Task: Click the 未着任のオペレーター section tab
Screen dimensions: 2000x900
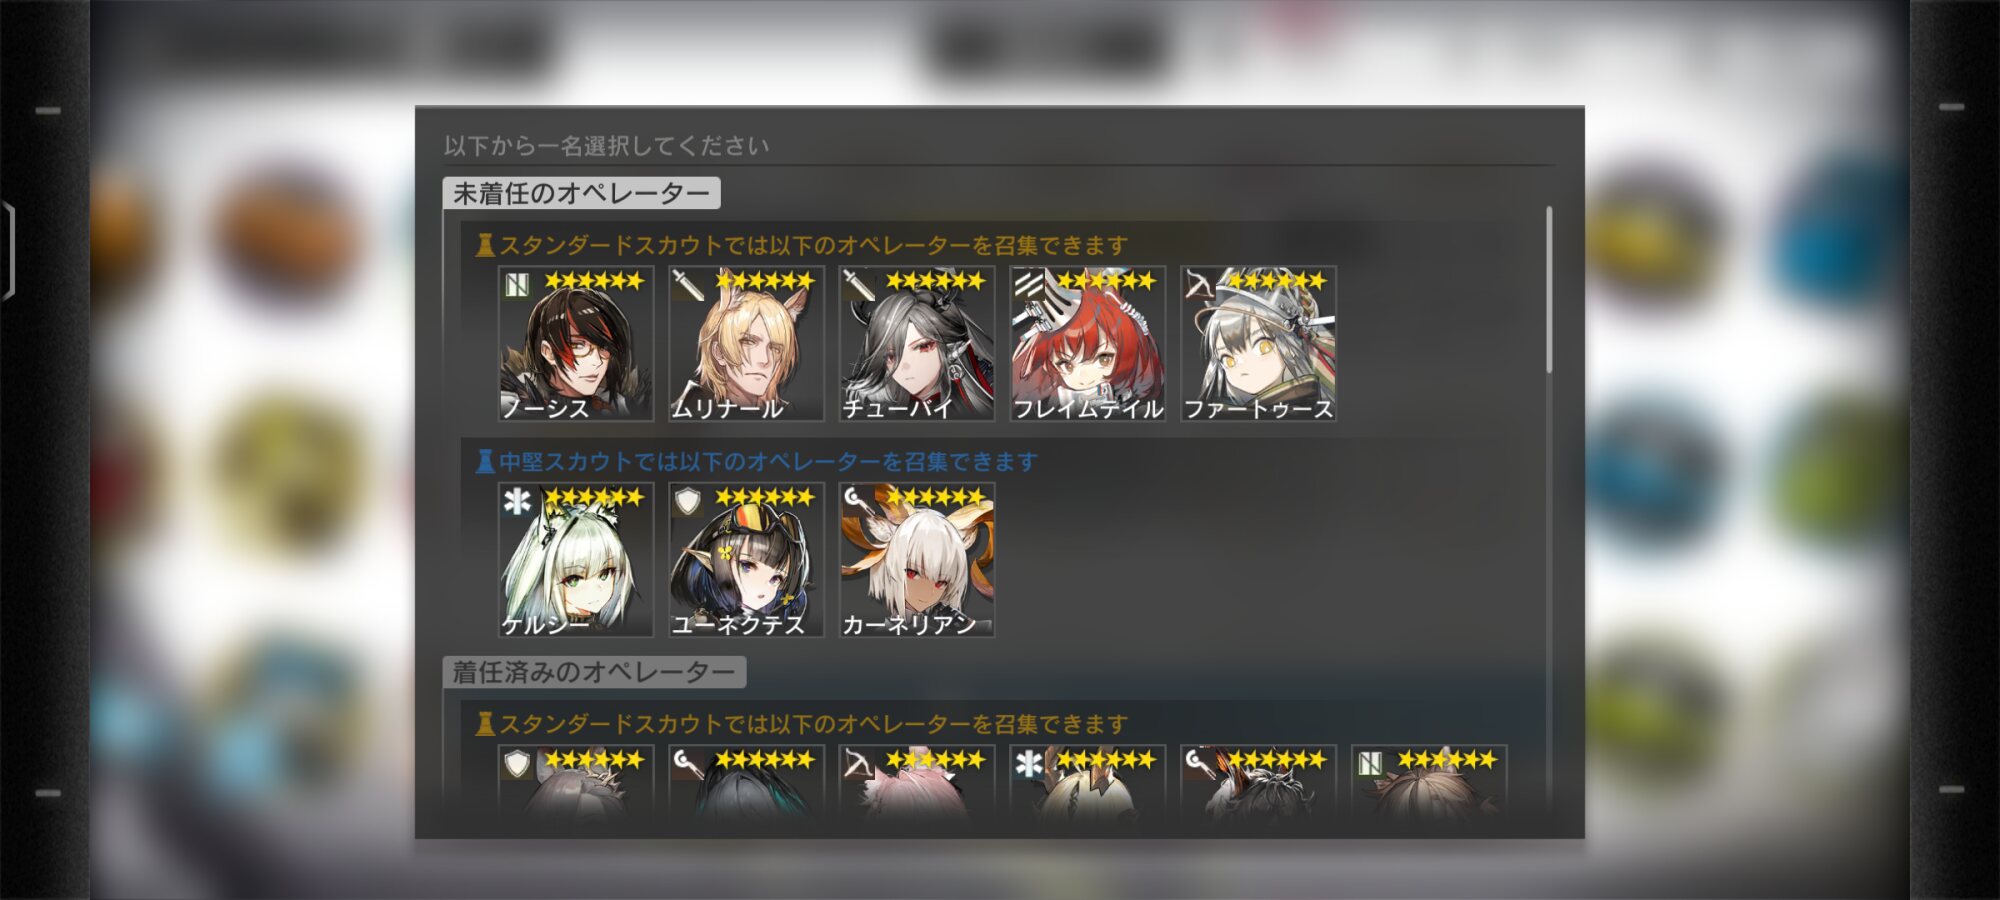Action: (x=581, y=193)
